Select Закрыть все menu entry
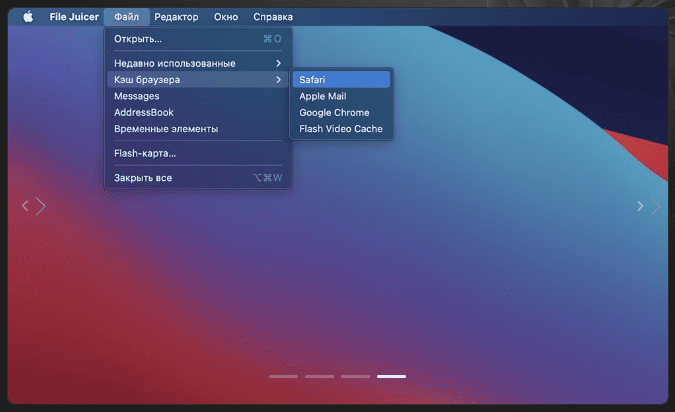Image resolution: width=675 pixels, height=412 pixels. [198, 178]
